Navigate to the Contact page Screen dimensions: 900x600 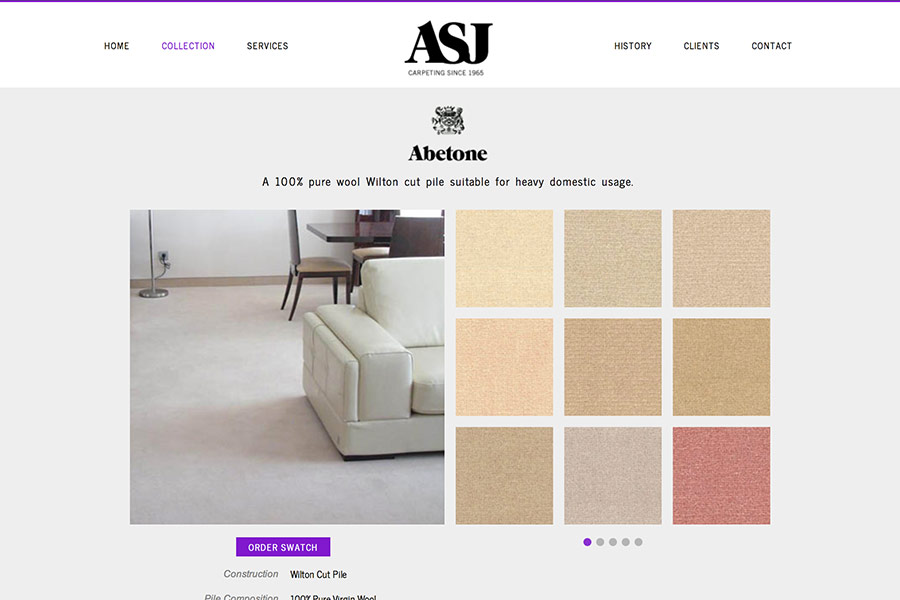771,46
